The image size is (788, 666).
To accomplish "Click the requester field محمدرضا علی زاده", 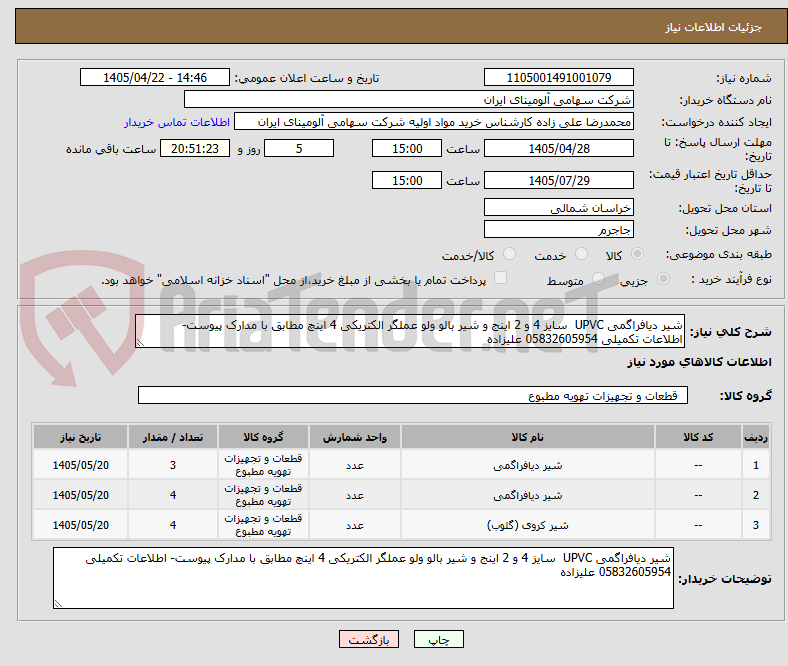I will pos(434,122).
